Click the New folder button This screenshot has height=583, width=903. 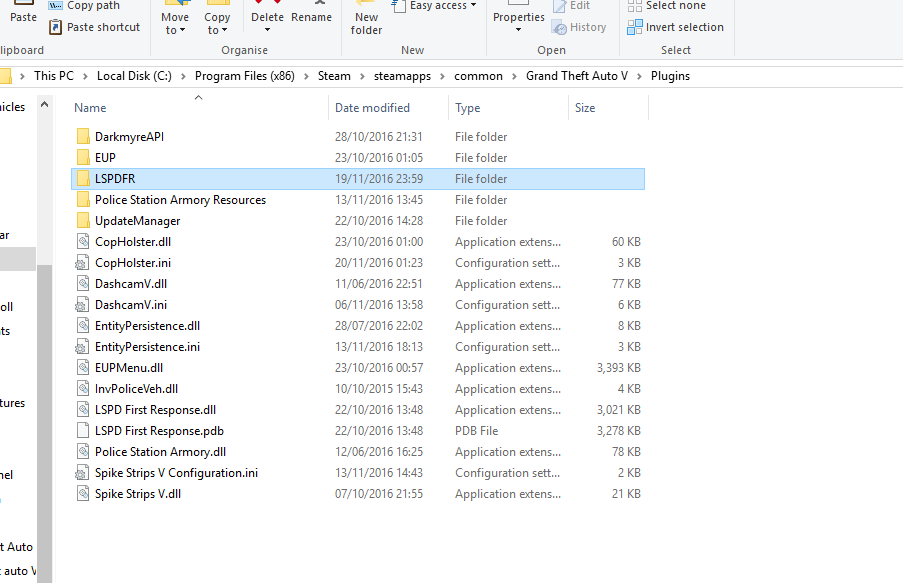[x=366, y=19]
